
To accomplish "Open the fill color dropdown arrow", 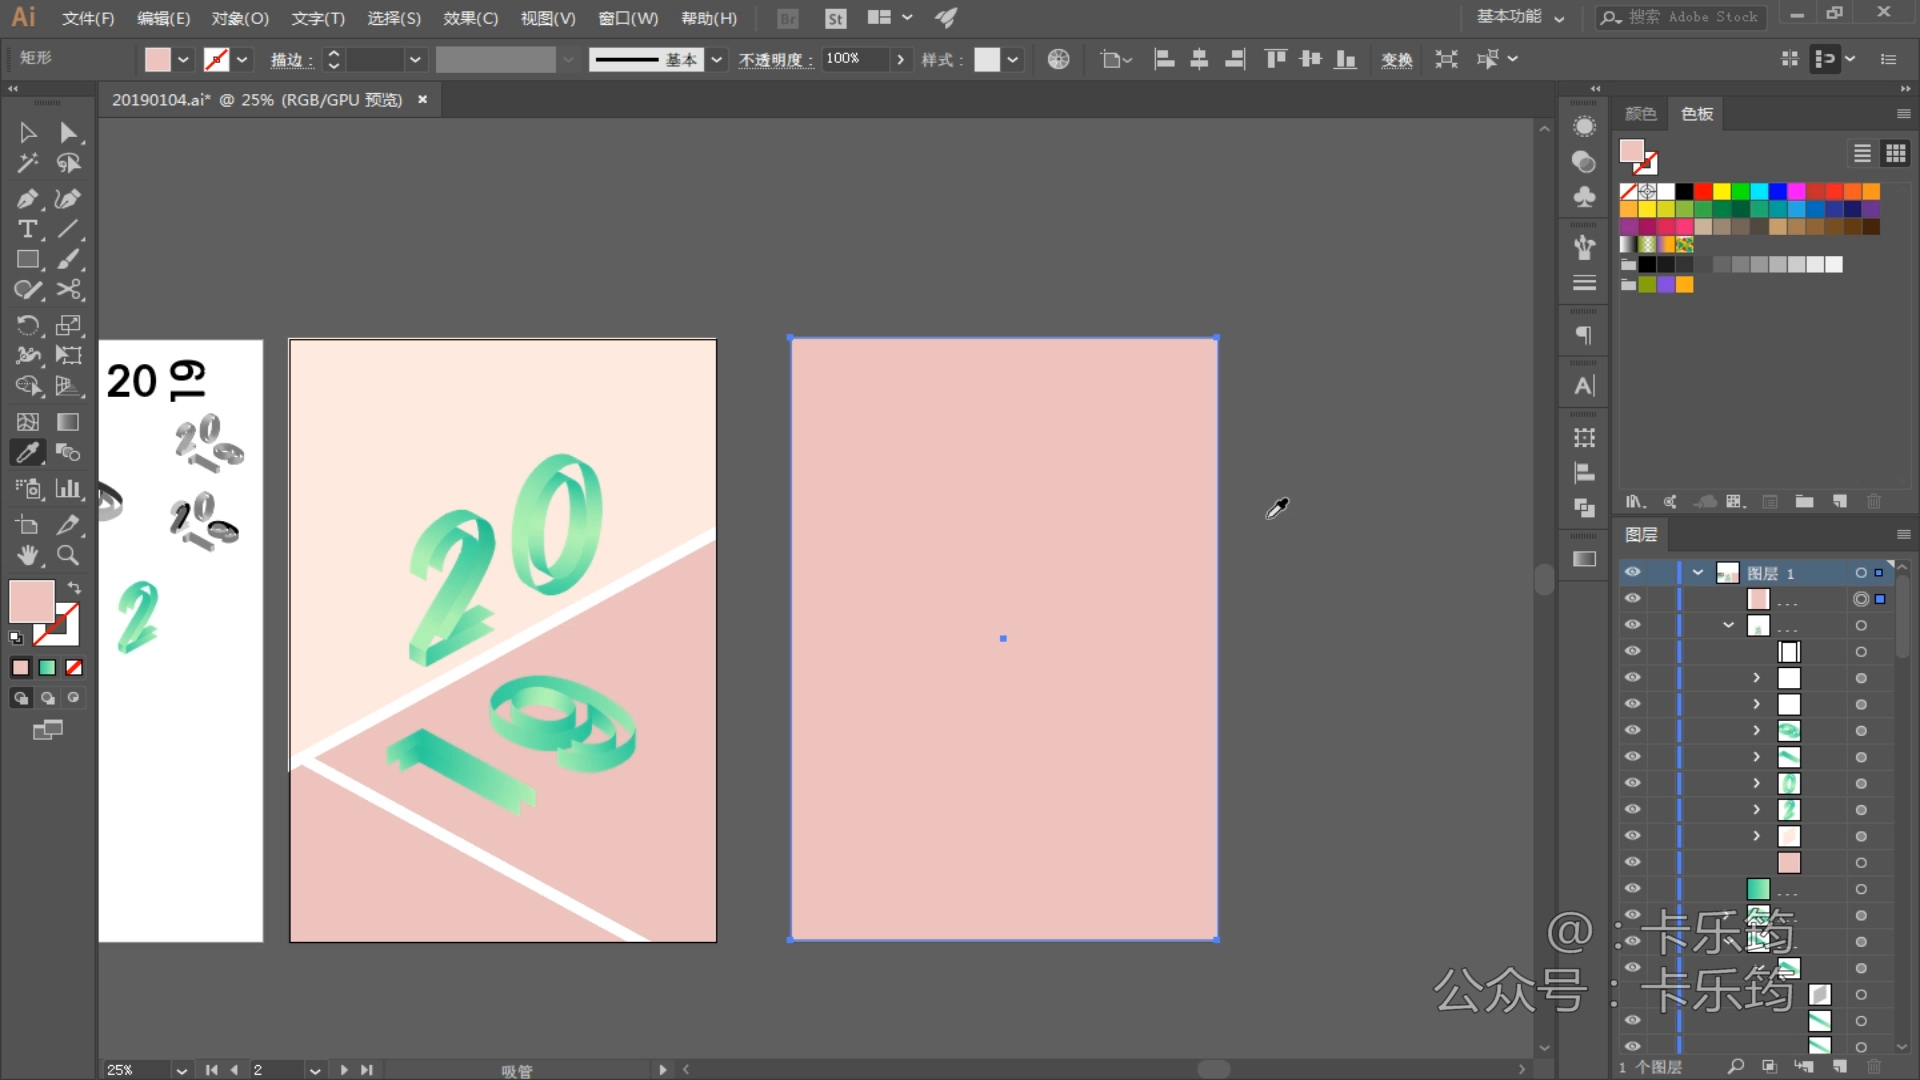I will [183, 60].
